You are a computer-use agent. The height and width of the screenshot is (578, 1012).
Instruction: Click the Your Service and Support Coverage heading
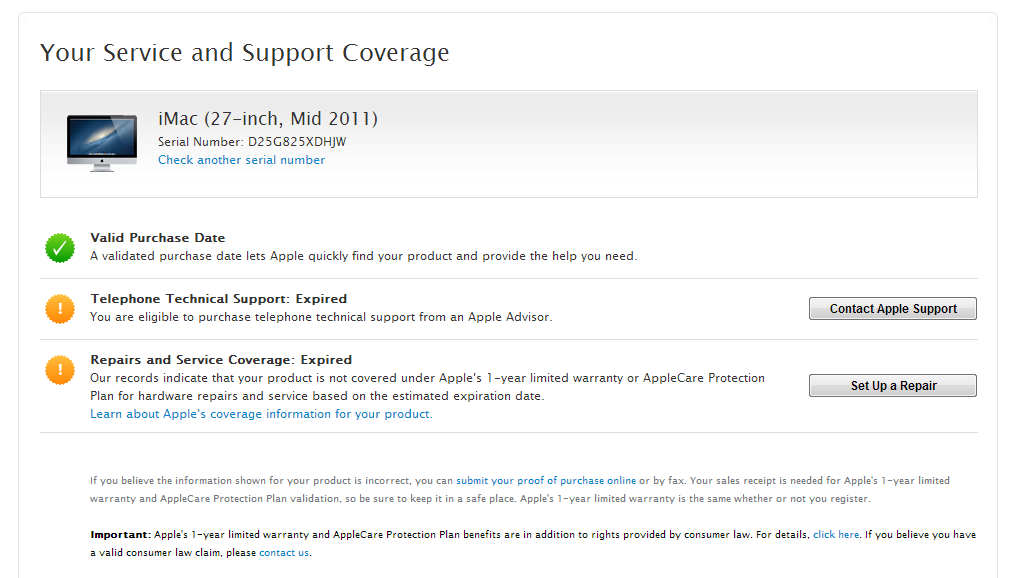tap(245, 53)
